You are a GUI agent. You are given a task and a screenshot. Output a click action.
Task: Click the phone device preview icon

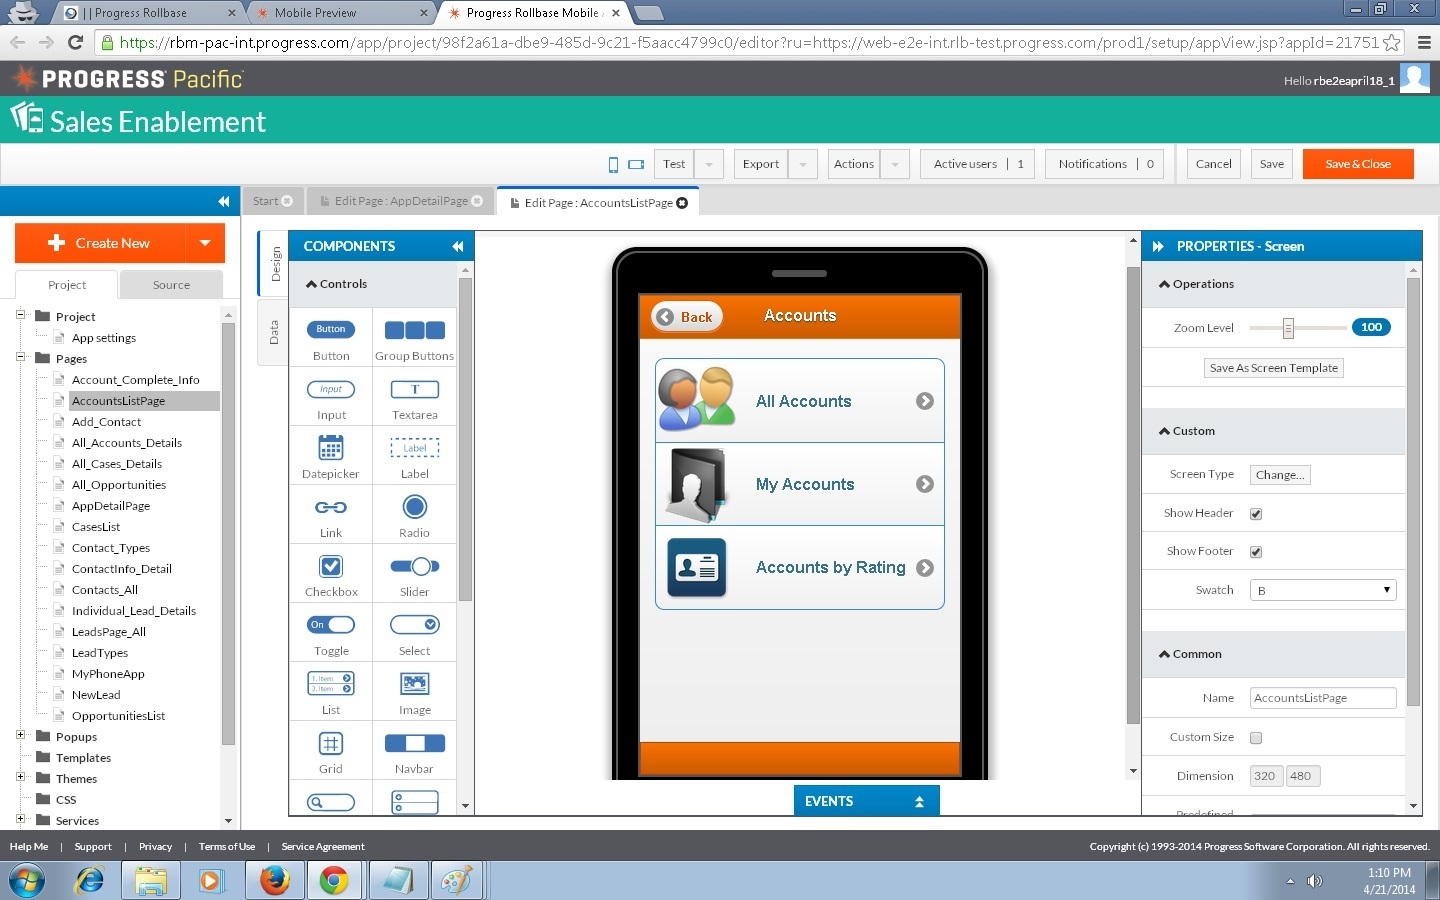click(x=613, y=164)
